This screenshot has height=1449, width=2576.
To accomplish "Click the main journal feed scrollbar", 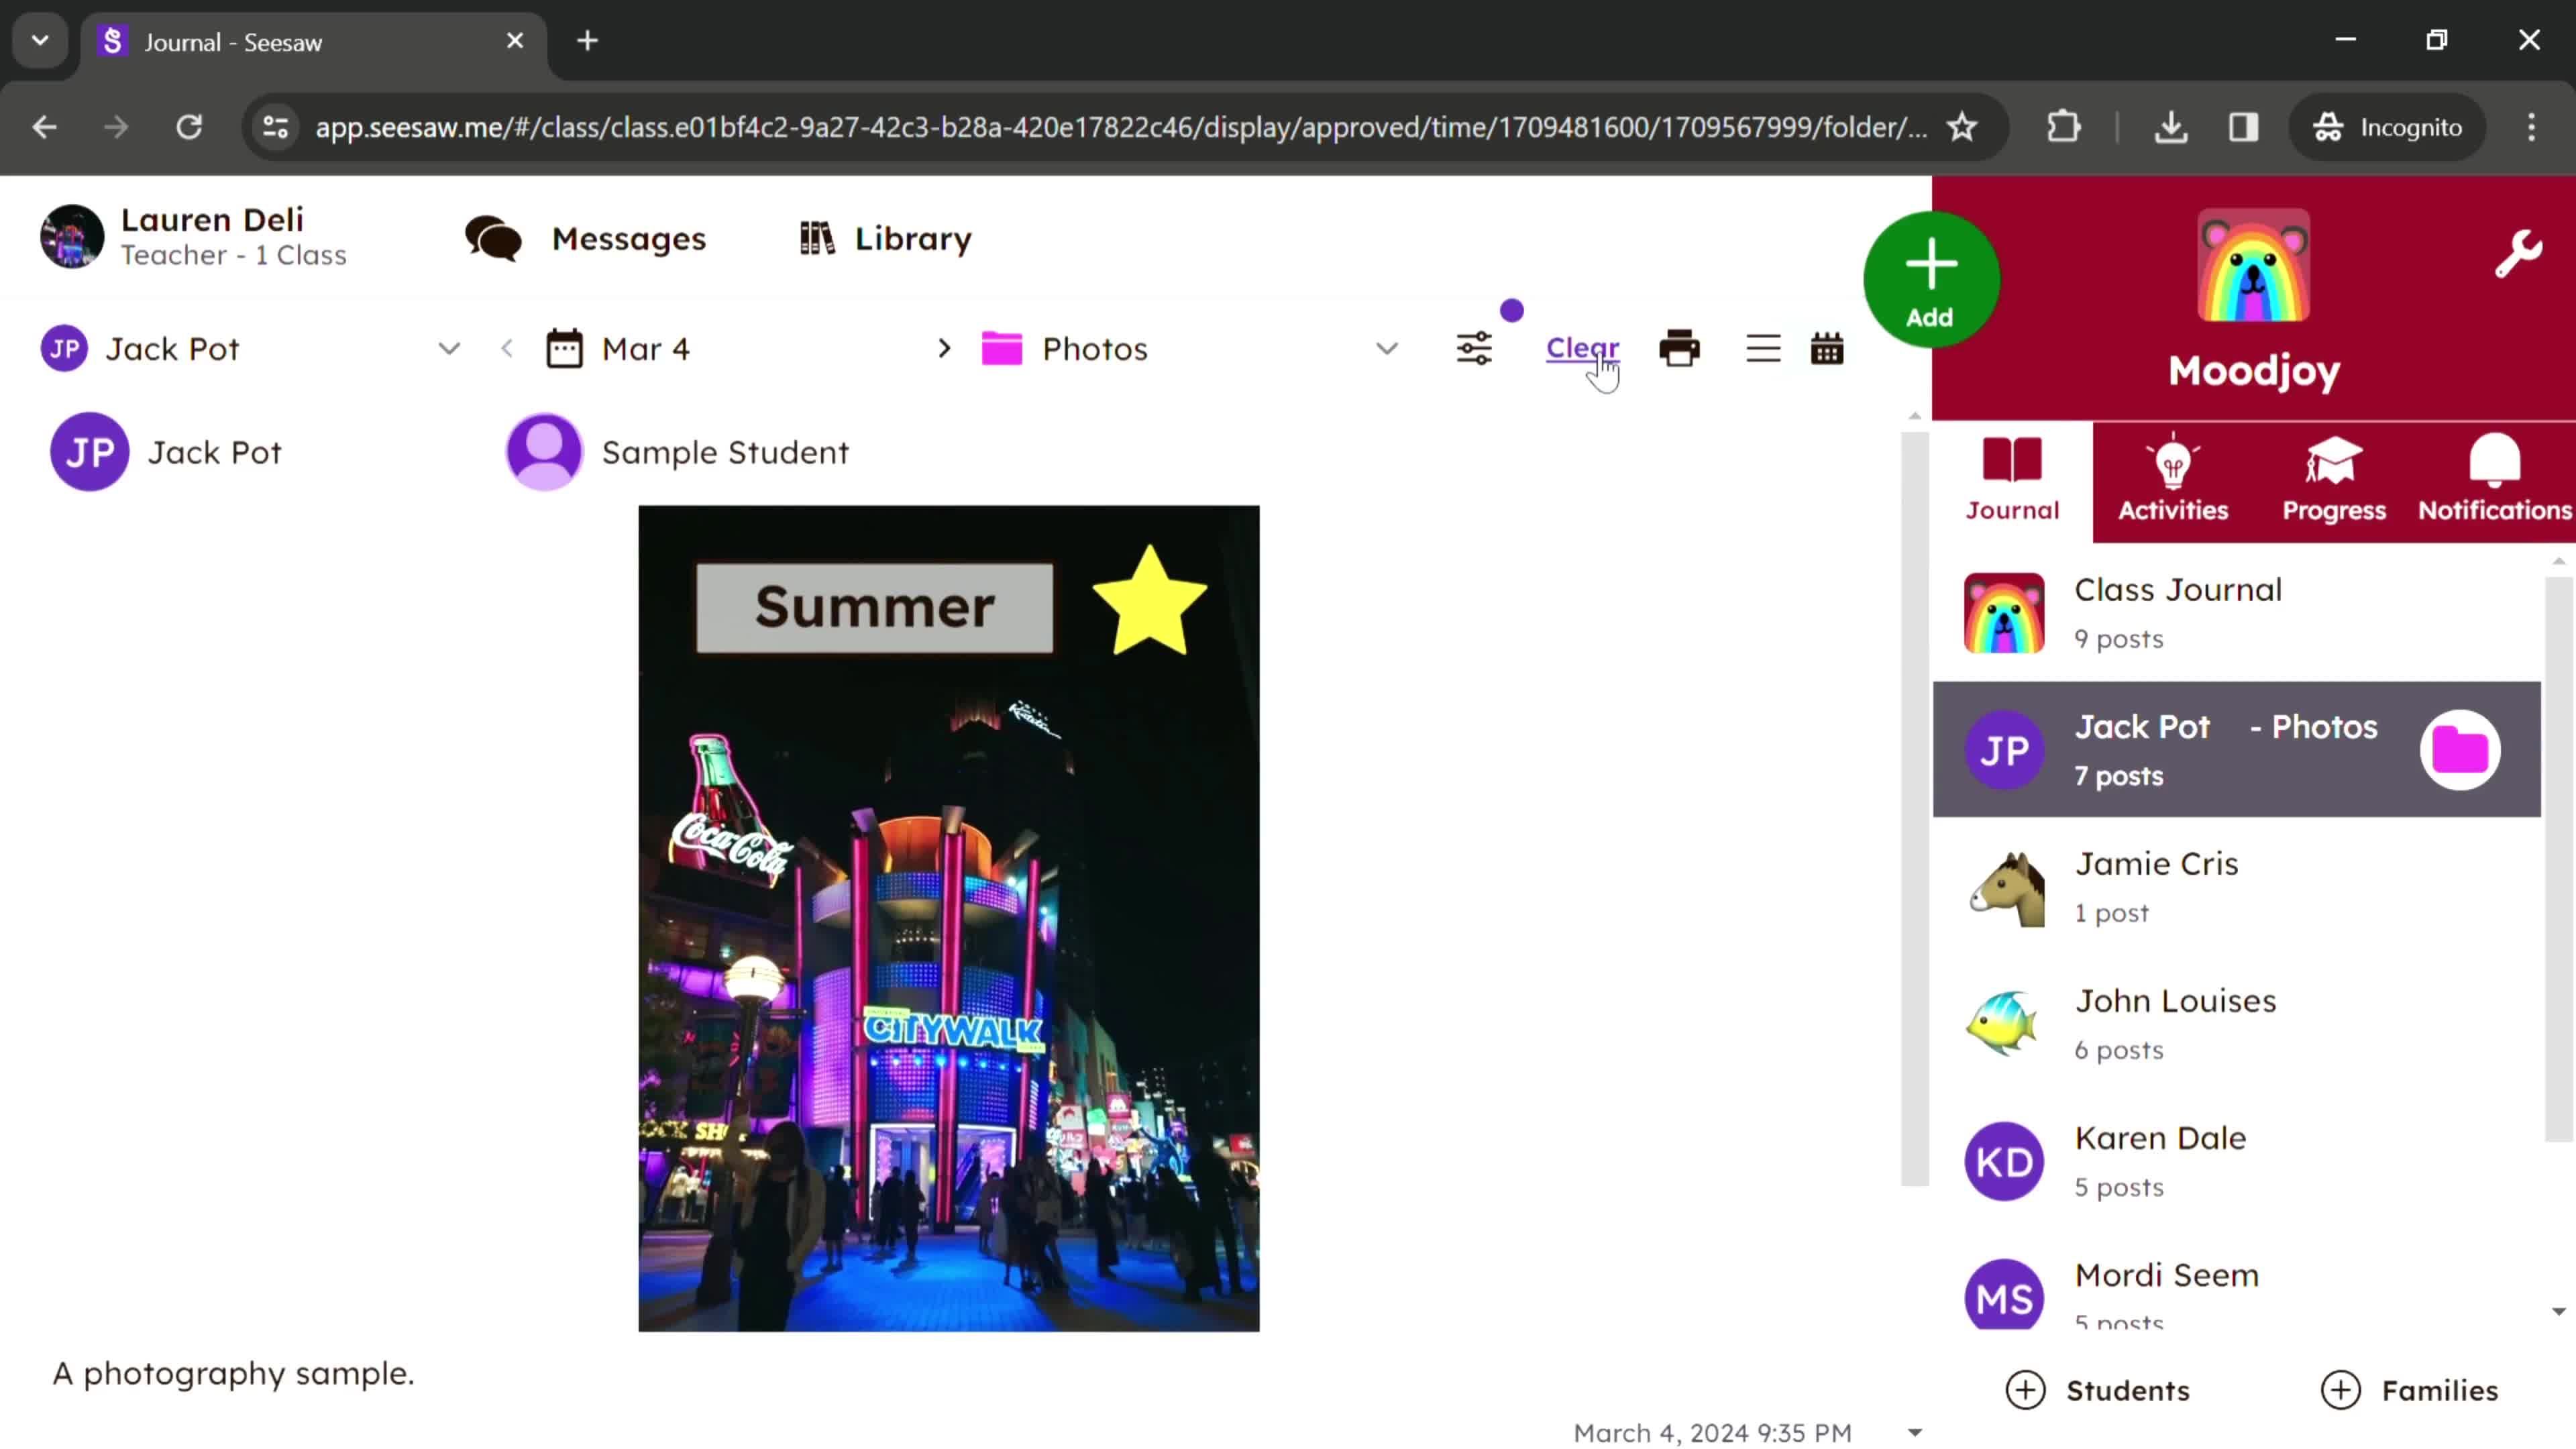I will coord(1915,808).
